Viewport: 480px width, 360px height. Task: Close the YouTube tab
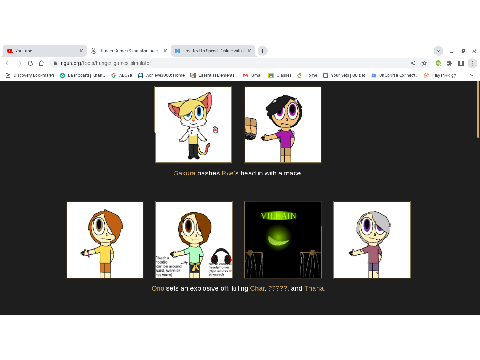(81, 51)
